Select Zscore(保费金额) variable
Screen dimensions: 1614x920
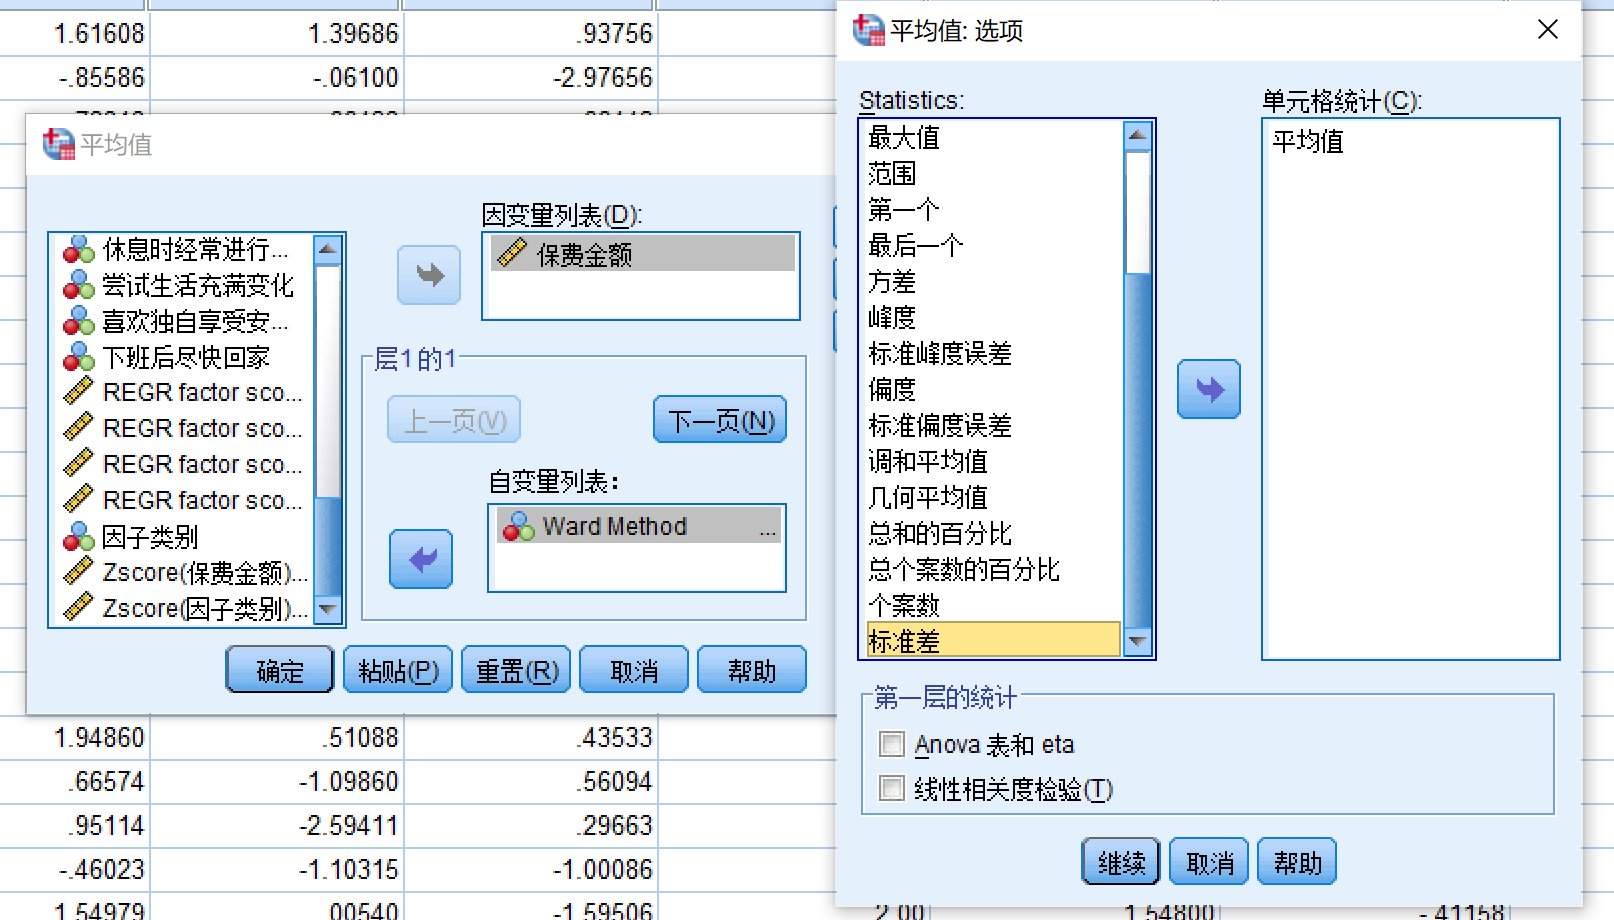[x=186, y=572]
